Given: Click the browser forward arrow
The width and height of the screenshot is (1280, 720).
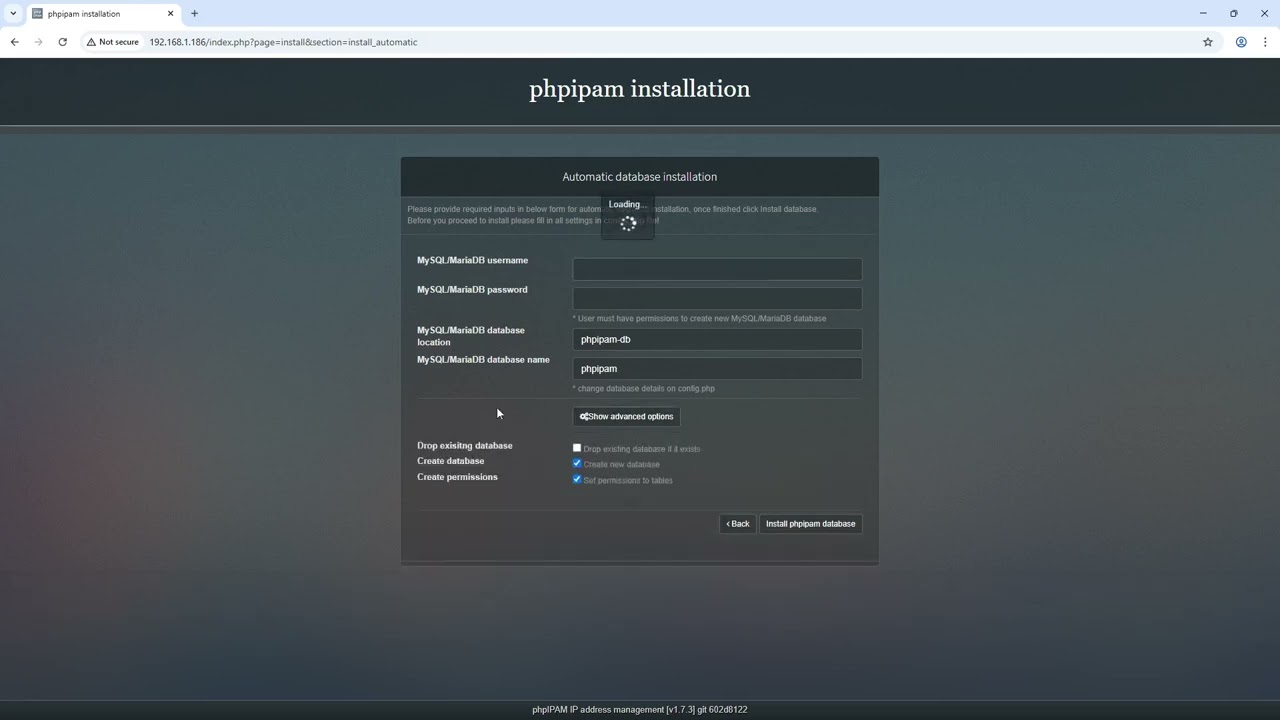Looking at the screenshot, I should (38, 42).
